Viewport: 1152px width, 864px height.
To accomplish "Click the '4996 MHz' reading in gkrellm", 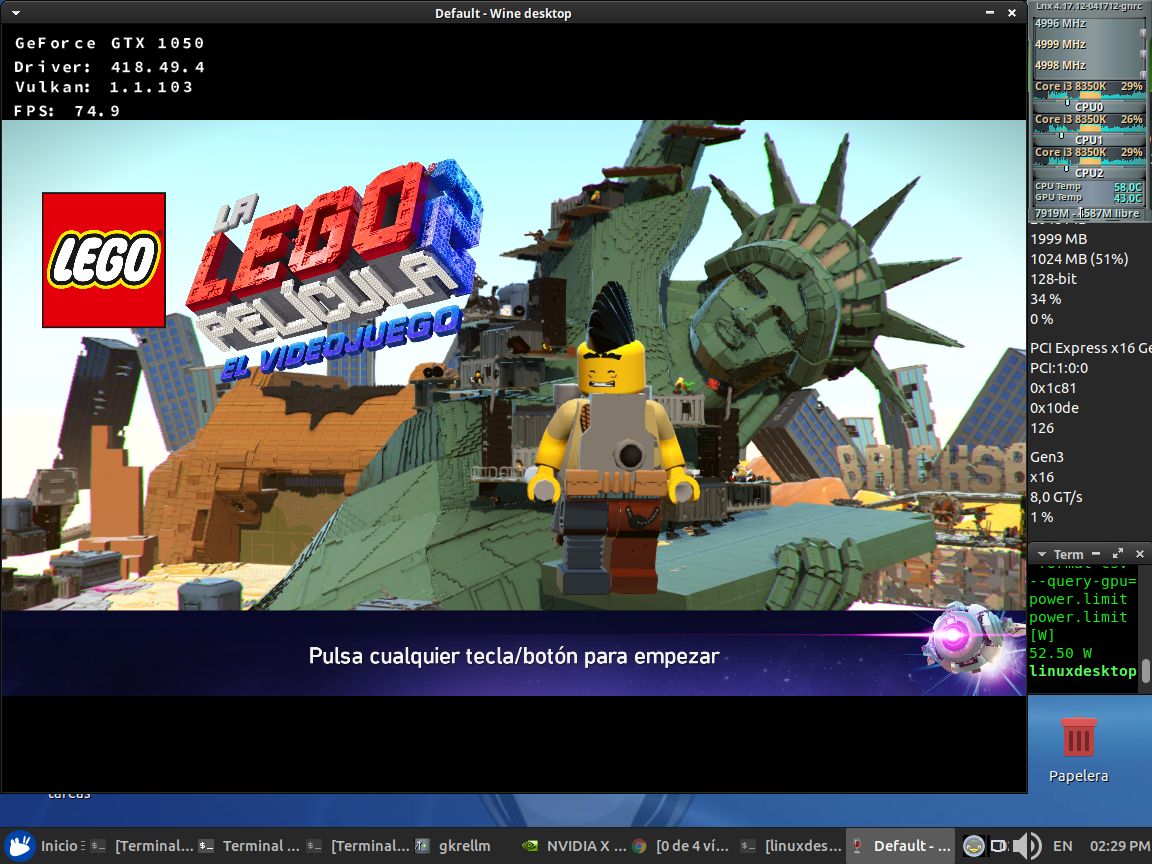I will (1060, 24).
